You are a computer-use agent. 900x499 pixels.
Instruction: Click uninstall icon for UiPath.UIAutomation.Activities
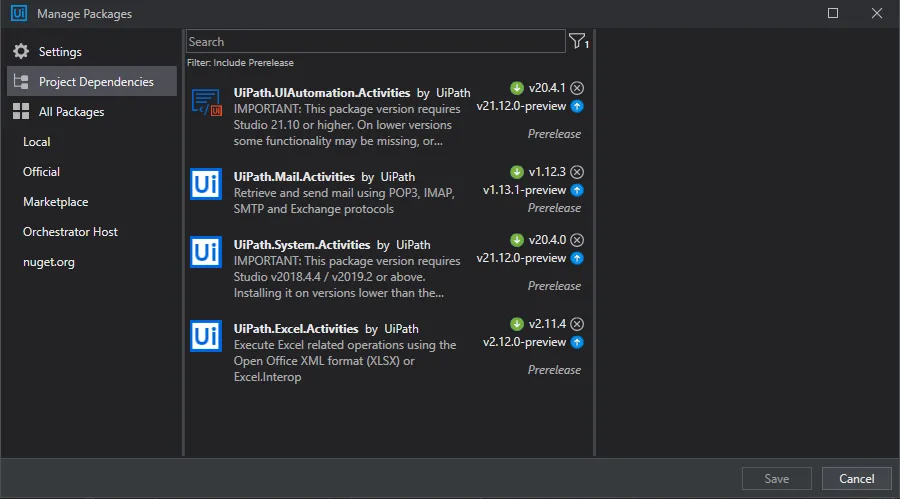[x=577, y=88]
